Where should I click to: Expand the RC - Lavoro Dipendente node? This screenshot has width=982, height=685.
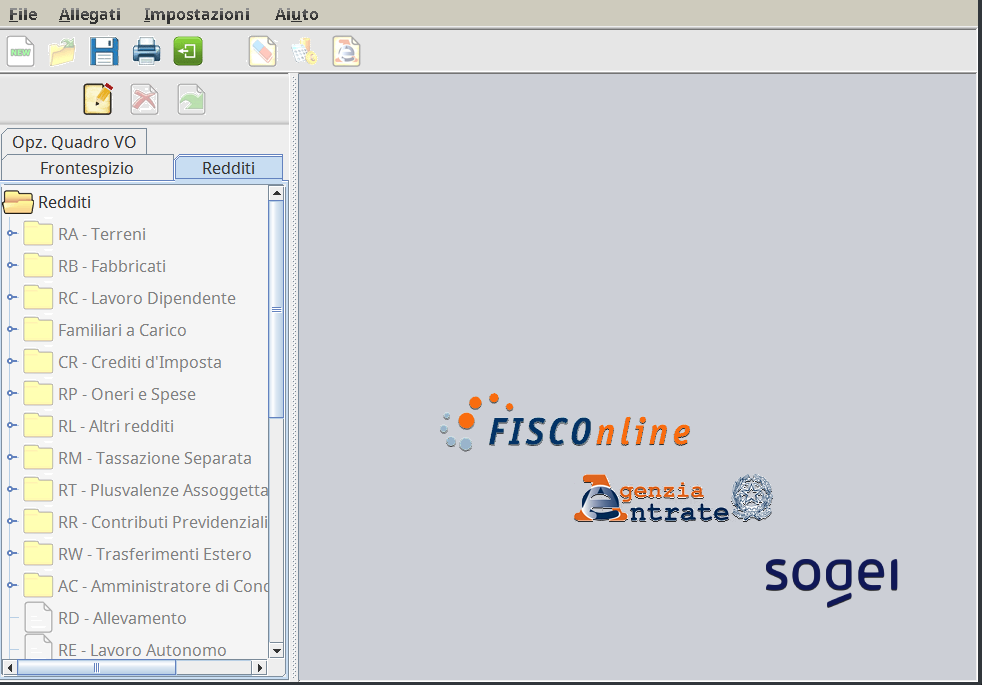pos(12,298)
